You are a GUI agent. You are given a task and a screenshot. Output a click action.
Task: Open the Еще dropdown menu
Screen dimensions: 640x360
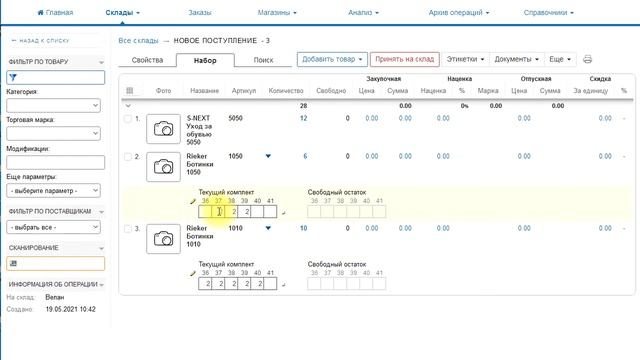[560, 59]
